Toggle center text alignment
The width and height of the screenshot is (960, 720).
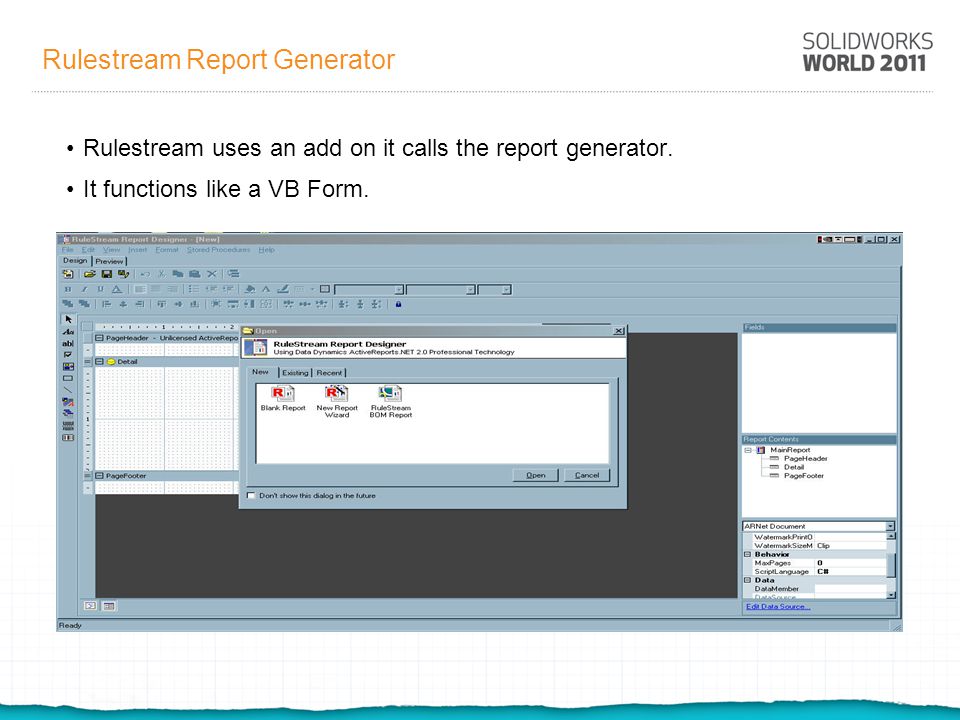(x=156, y=289)
